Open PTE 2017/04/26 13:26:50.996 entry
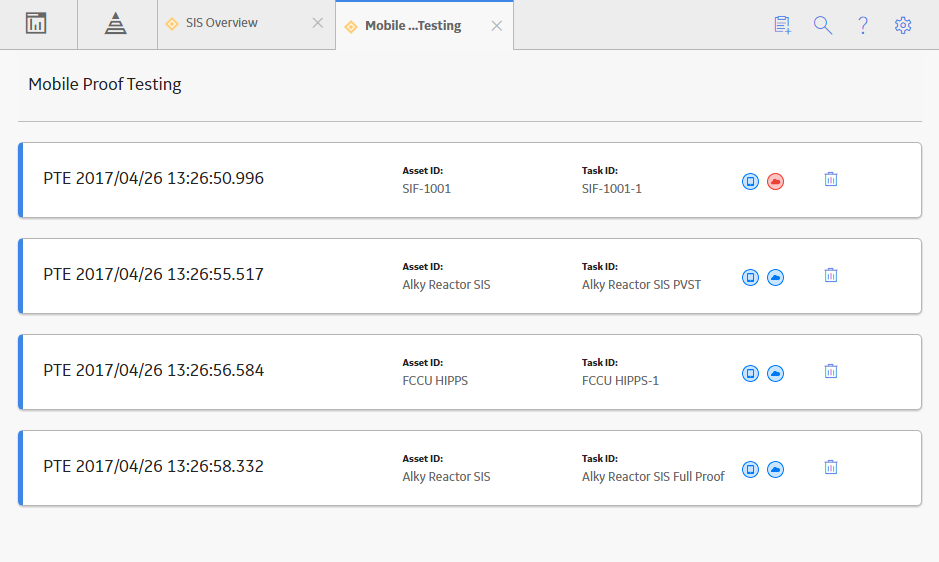This screenshot has height=562, width=939. tap(153, 179)
